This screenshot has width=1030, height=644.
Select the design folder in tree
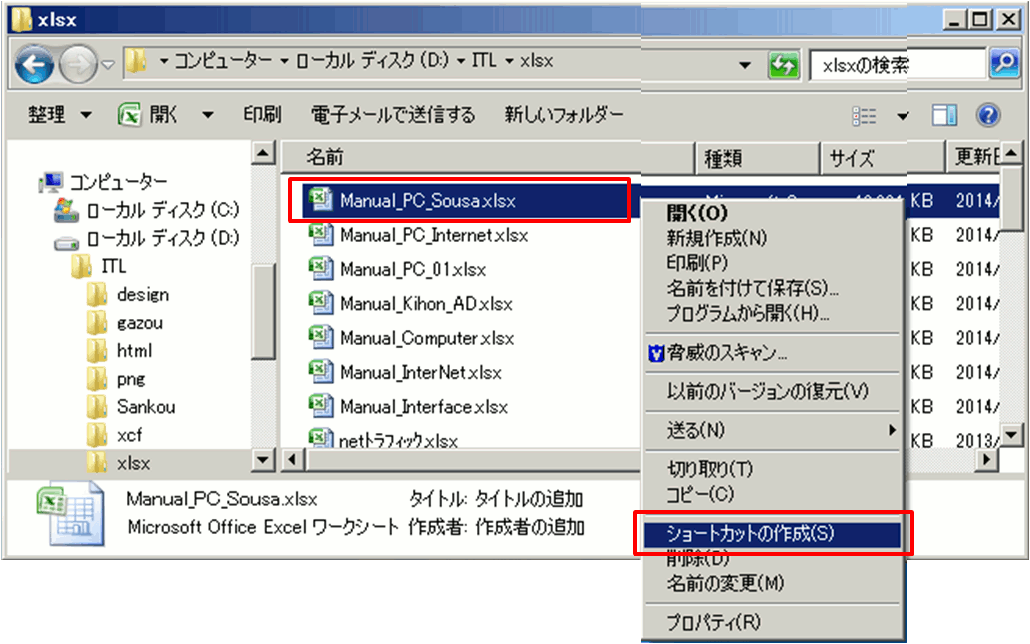point(142,294)
